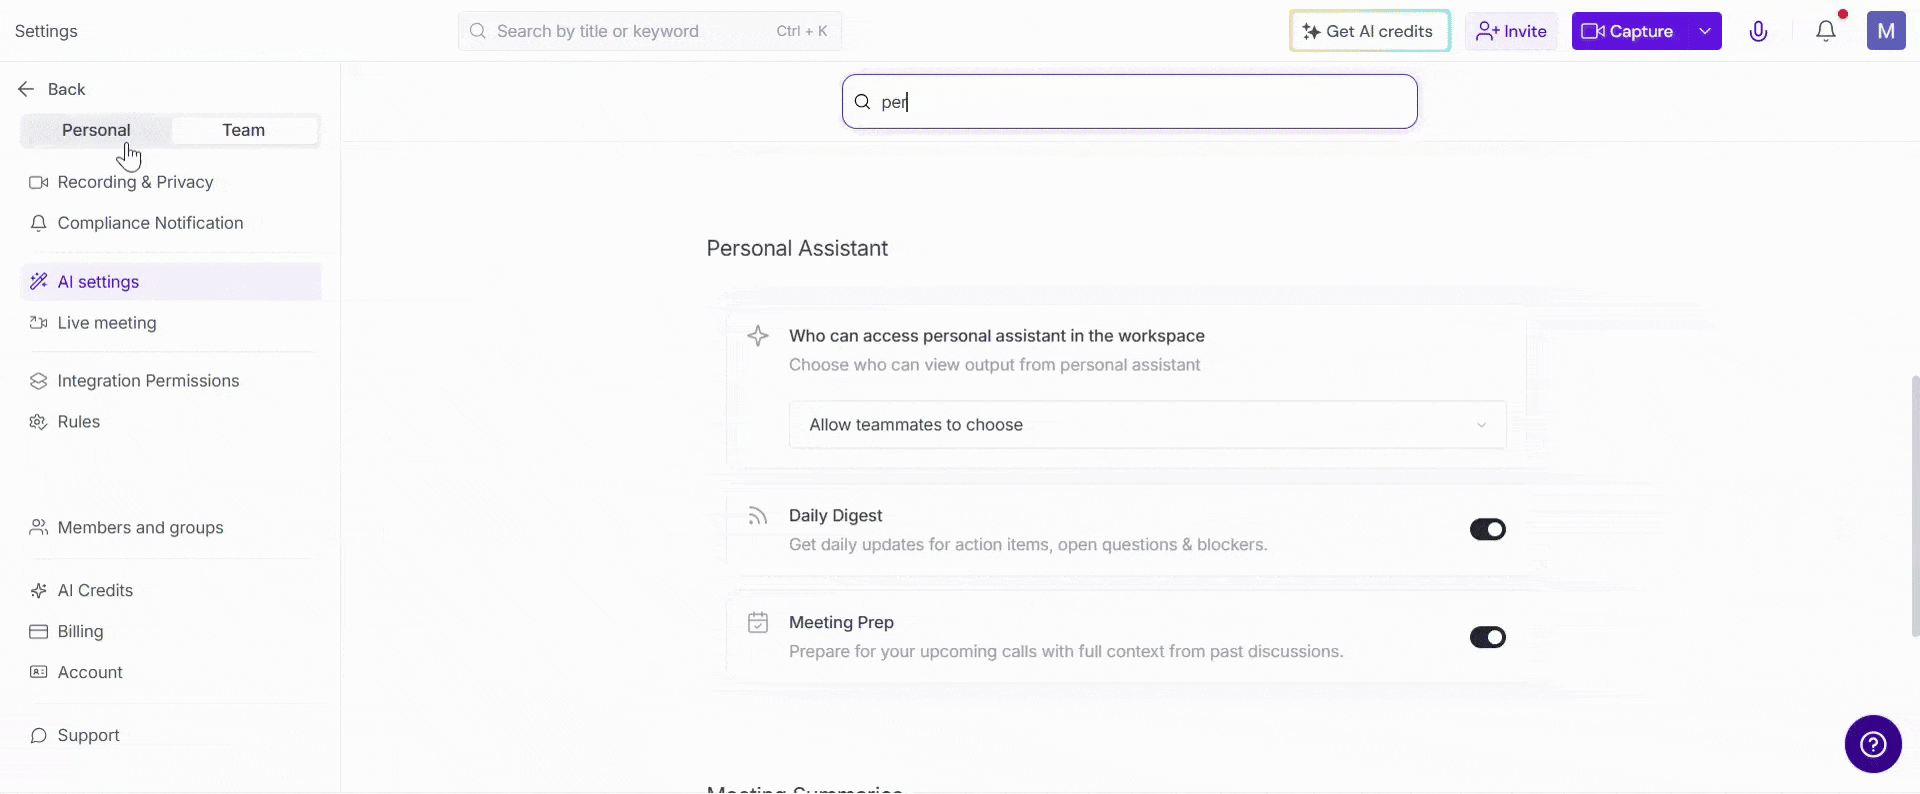Click the top search bar magnifier icon

[x=478, y=31]
